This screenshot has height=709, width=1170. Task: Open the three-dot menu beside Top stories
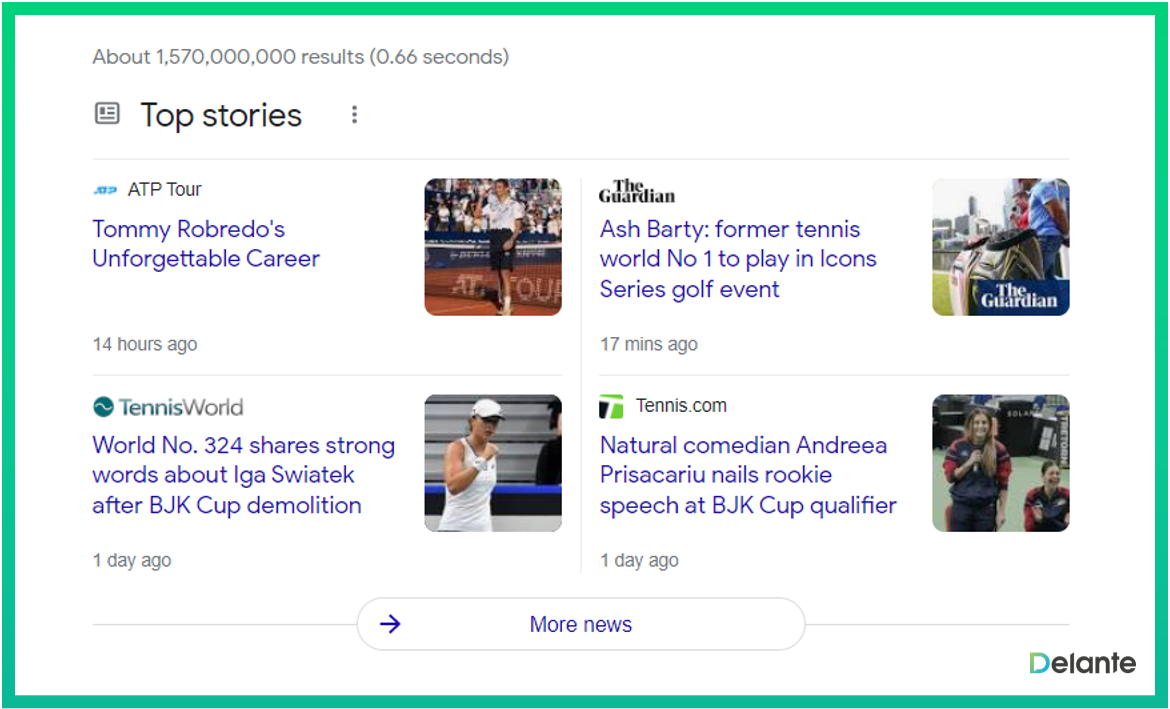[354, 115]
